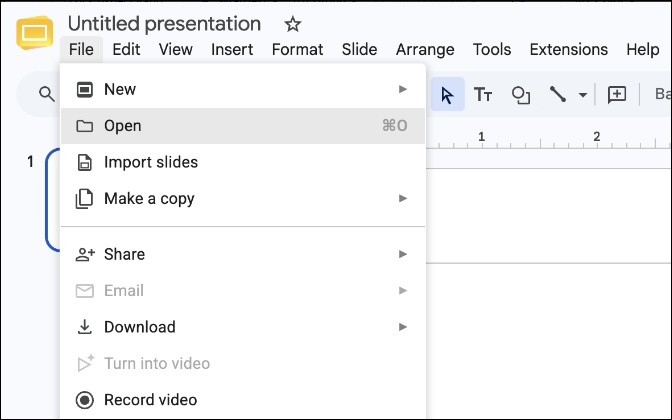
Task: Open the Help menu
Action: pos(642,49)
